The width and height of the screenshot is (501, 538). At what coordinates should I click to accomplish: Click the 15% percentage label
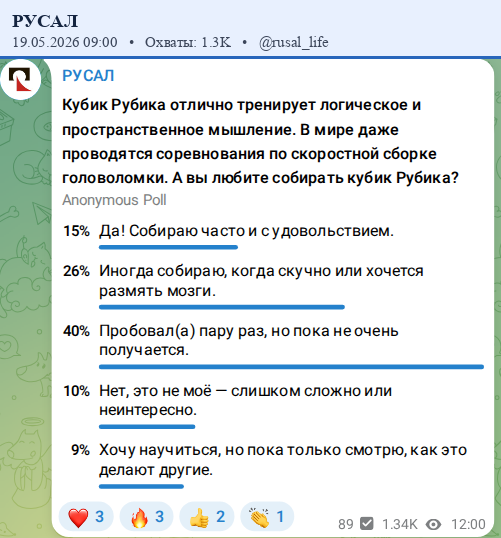click(x=77, y=231)
